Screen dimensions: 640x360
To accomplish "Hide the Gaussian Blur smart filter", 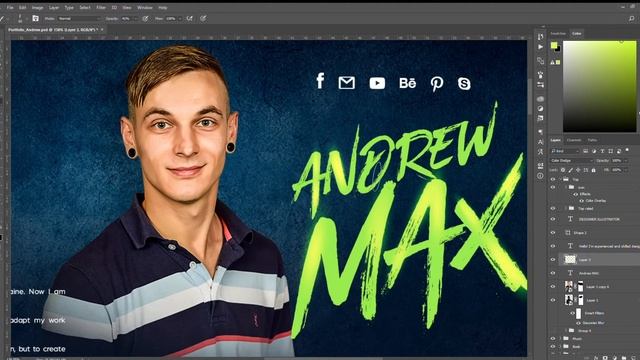I will [x=578, y=323].
